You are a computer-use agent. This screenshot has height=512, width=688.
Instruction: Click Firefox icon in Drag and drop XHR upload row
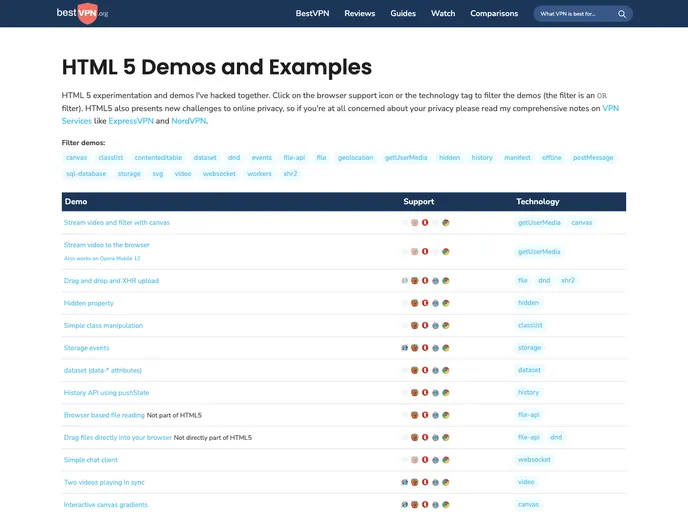415,281
